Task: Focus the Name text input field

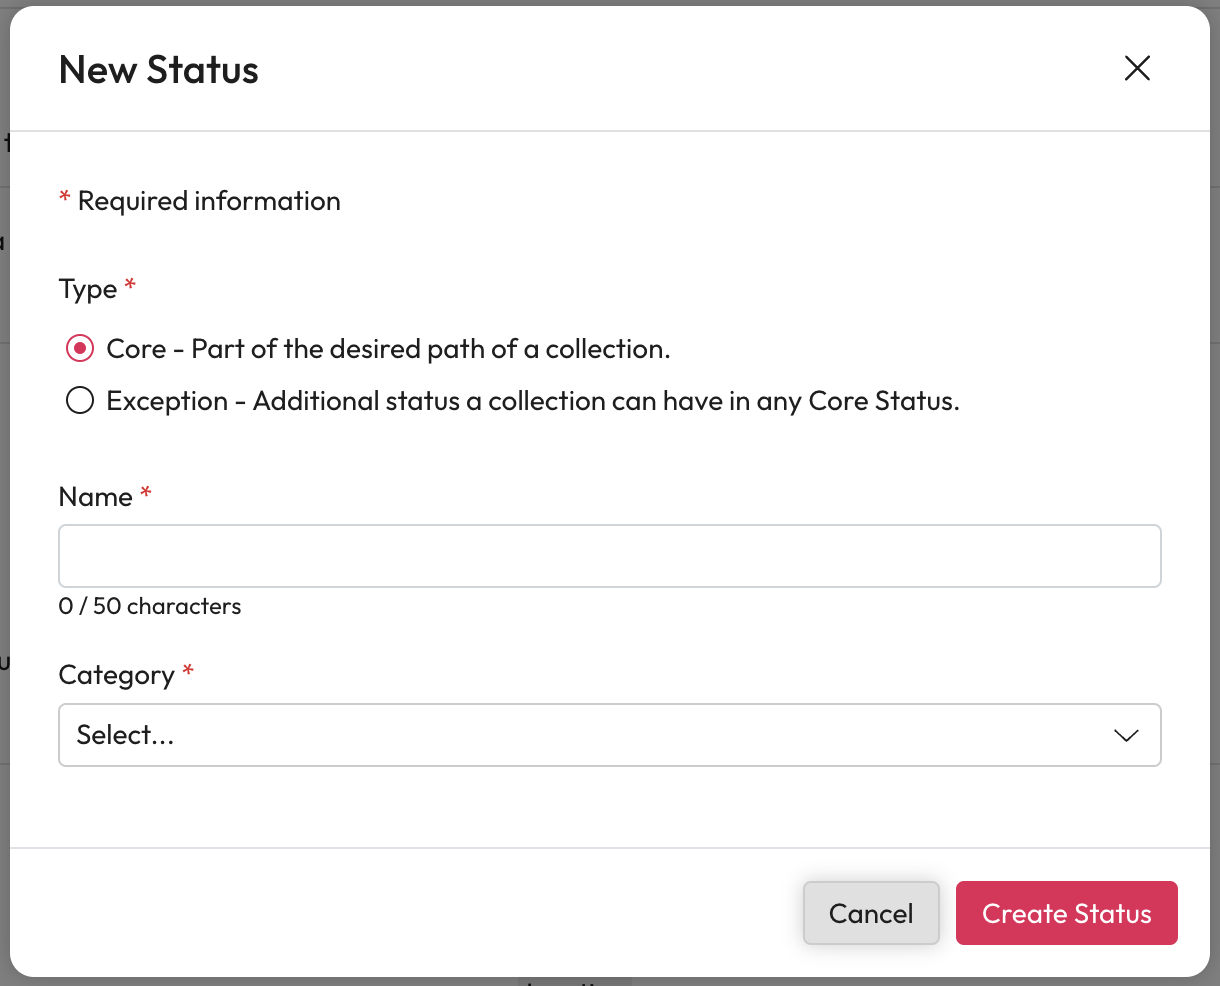Action: (x=609, y=556)
